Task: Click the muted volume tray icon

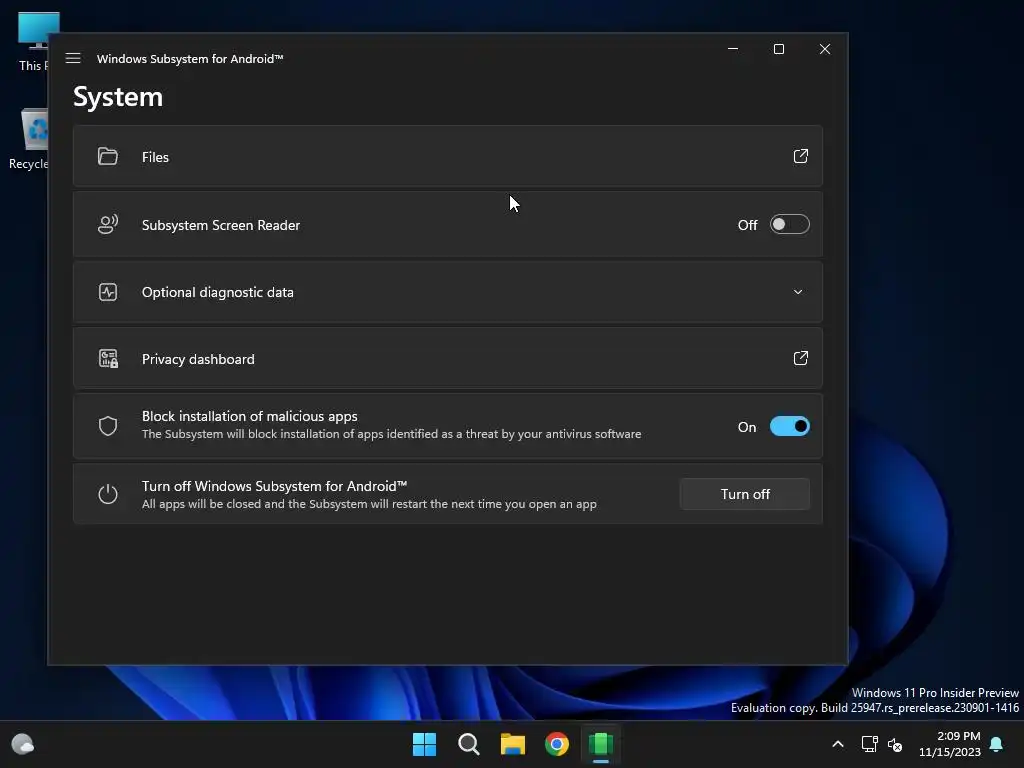Action: pos(895,744)
